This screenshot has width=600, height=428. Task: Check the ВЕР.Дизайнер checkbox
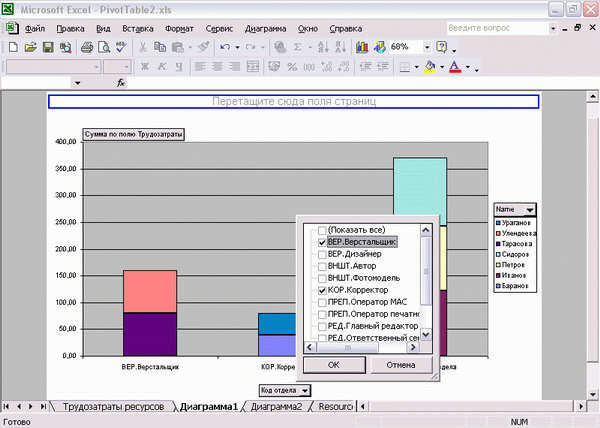322,254
